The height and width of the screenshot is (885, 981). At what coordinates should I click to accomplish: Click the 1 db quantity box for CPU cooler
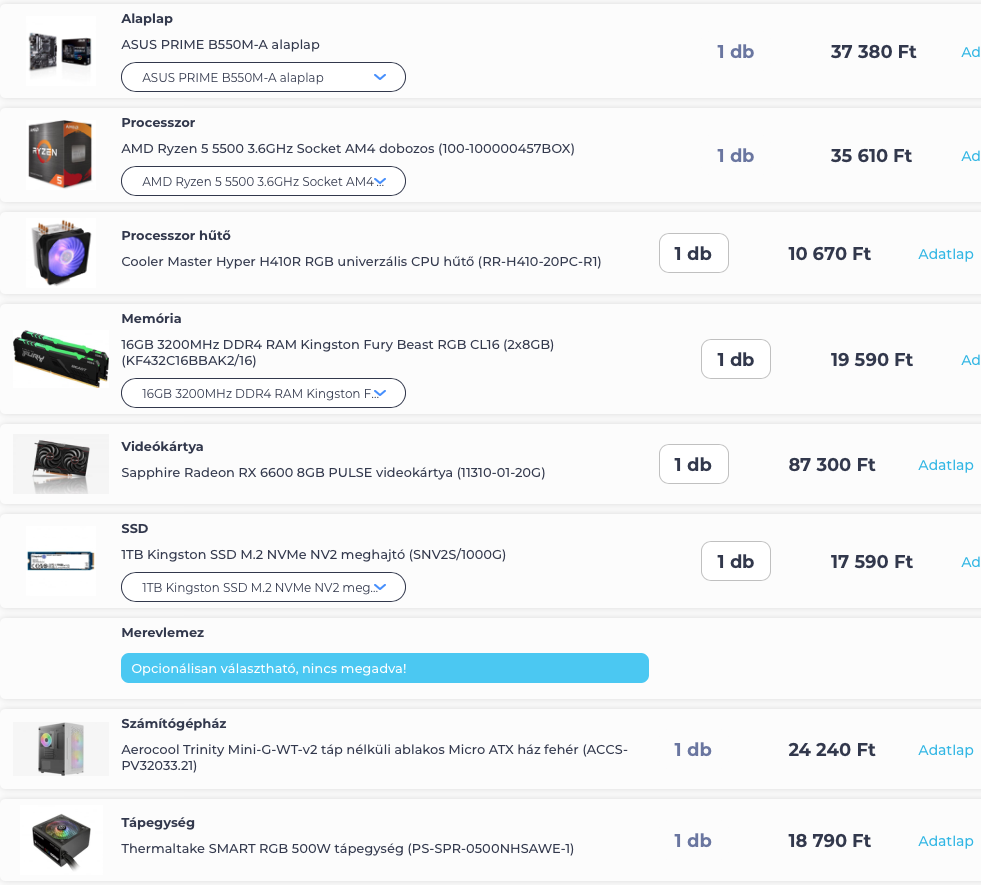pos(693,253)
